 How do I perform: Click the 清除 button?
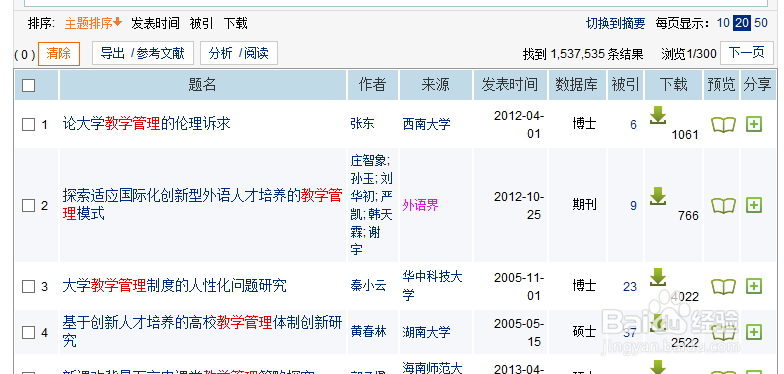pos(59,54)
